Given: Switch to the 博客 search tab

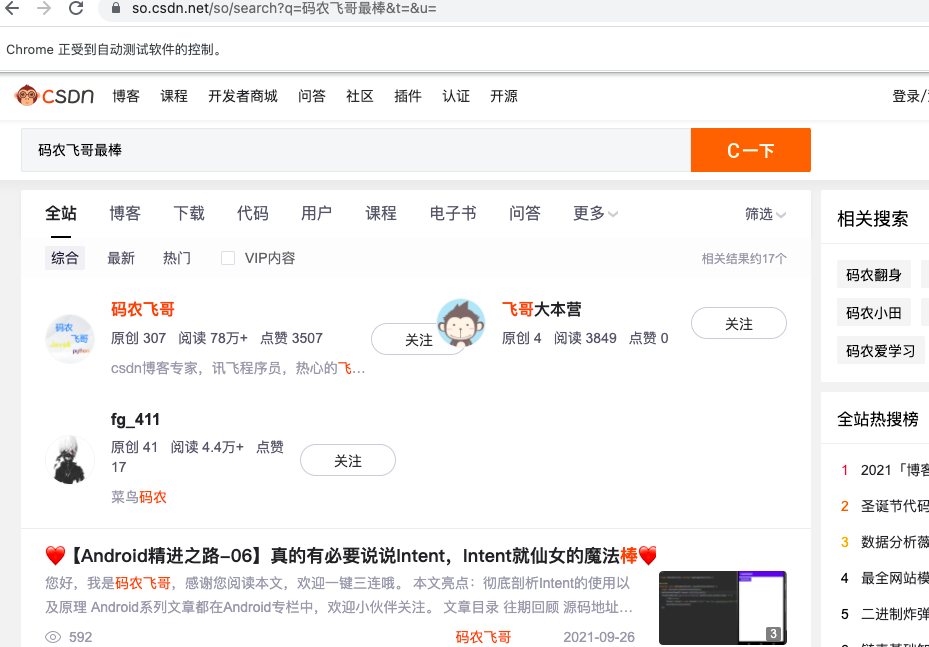Looking at the screenshot, I should (x=124, y=213).
